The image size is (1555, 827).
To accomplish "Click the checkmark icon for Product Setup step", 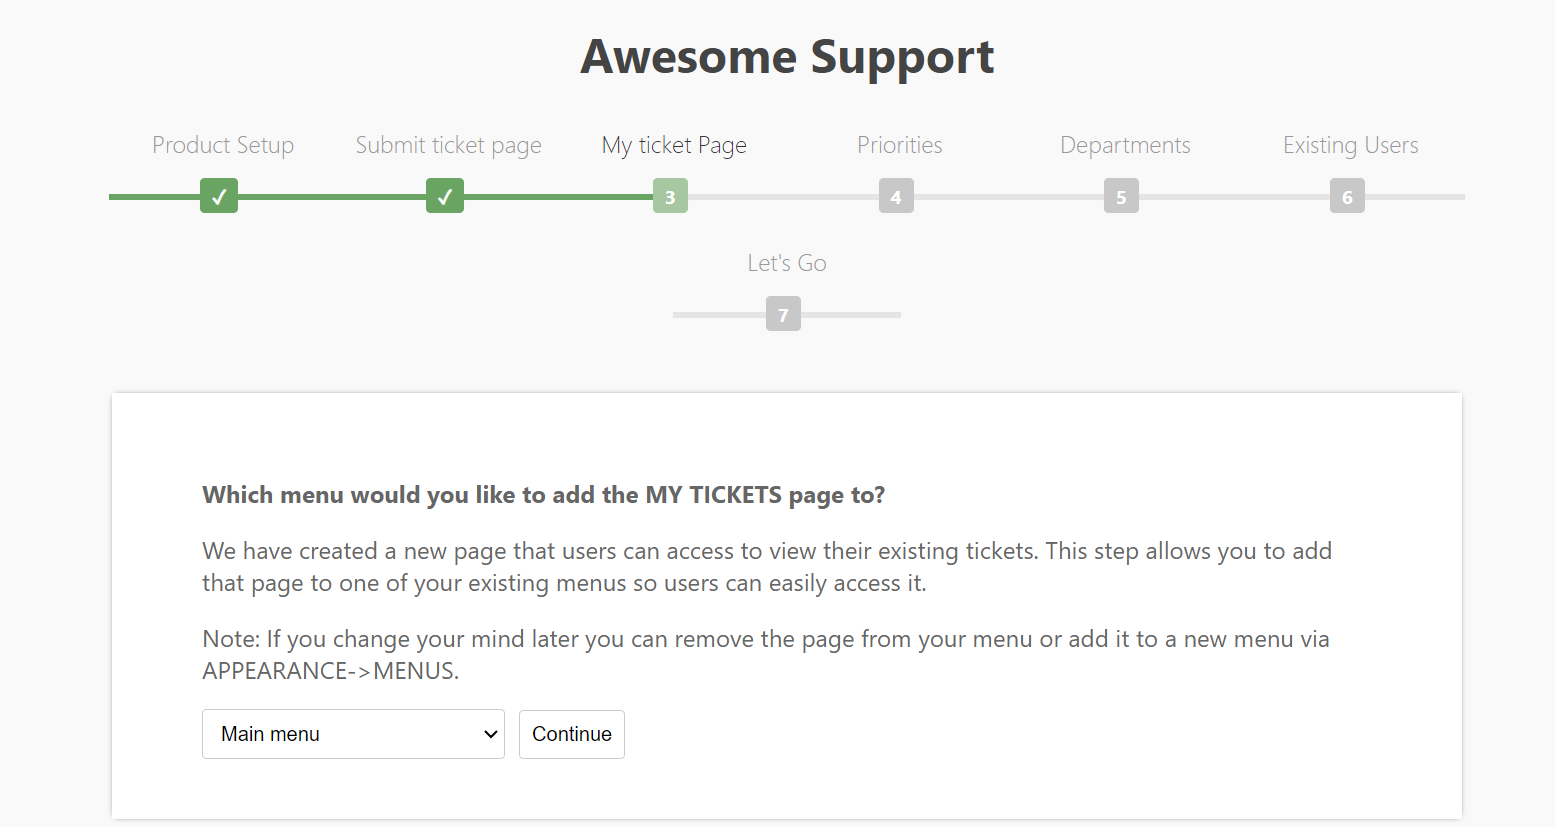I will click(218, 196).
